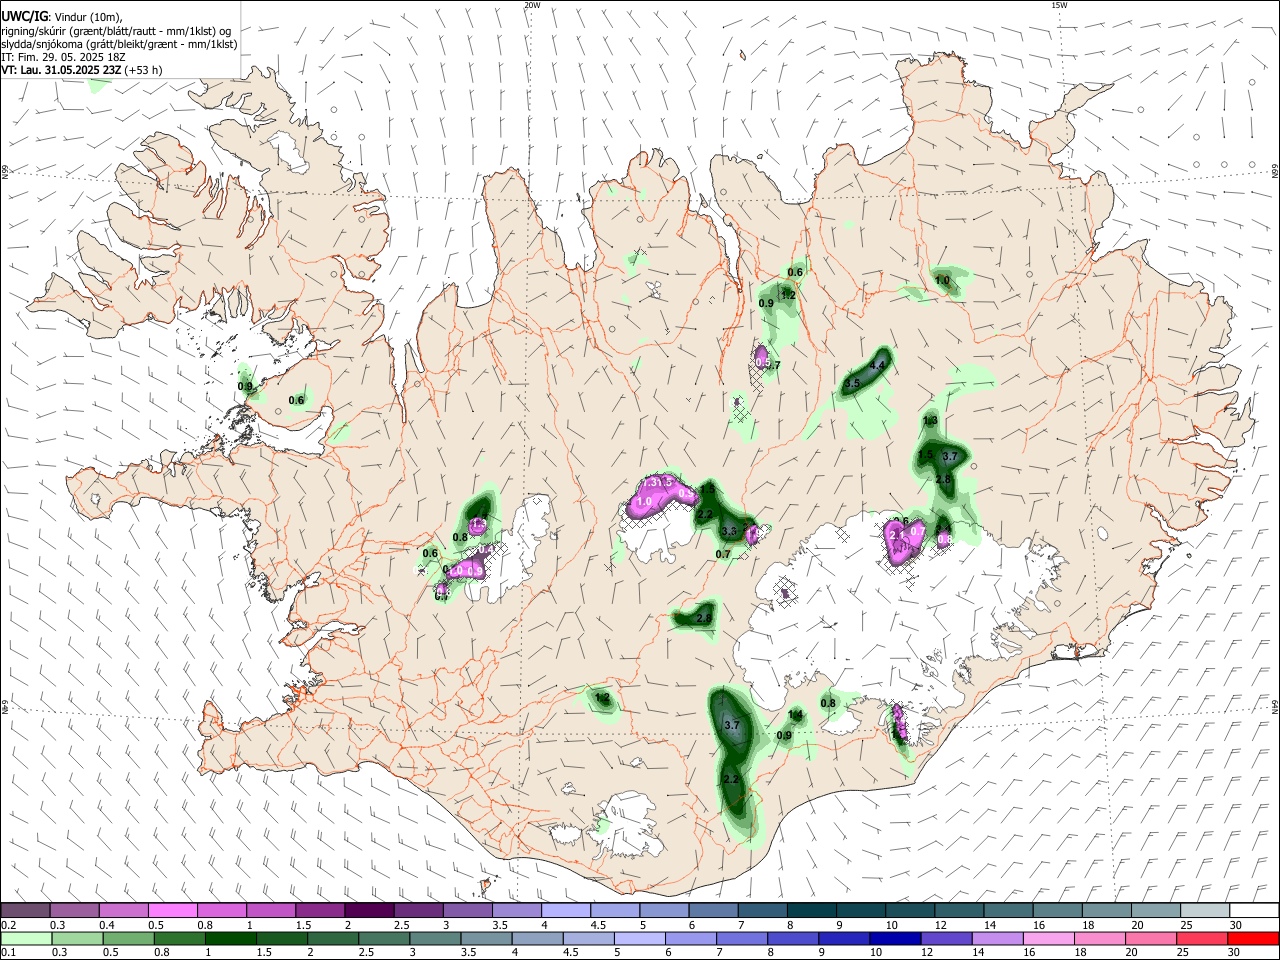1280x960 pixels.
Task: Click the 1.0 value in the far northeast rain patch
Action: (x=942, y=281)
